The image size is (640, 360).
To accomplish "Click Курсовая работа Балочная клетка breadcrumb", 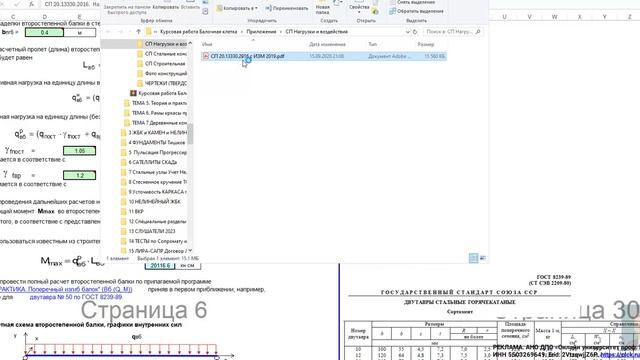I will tap(198, 32).
